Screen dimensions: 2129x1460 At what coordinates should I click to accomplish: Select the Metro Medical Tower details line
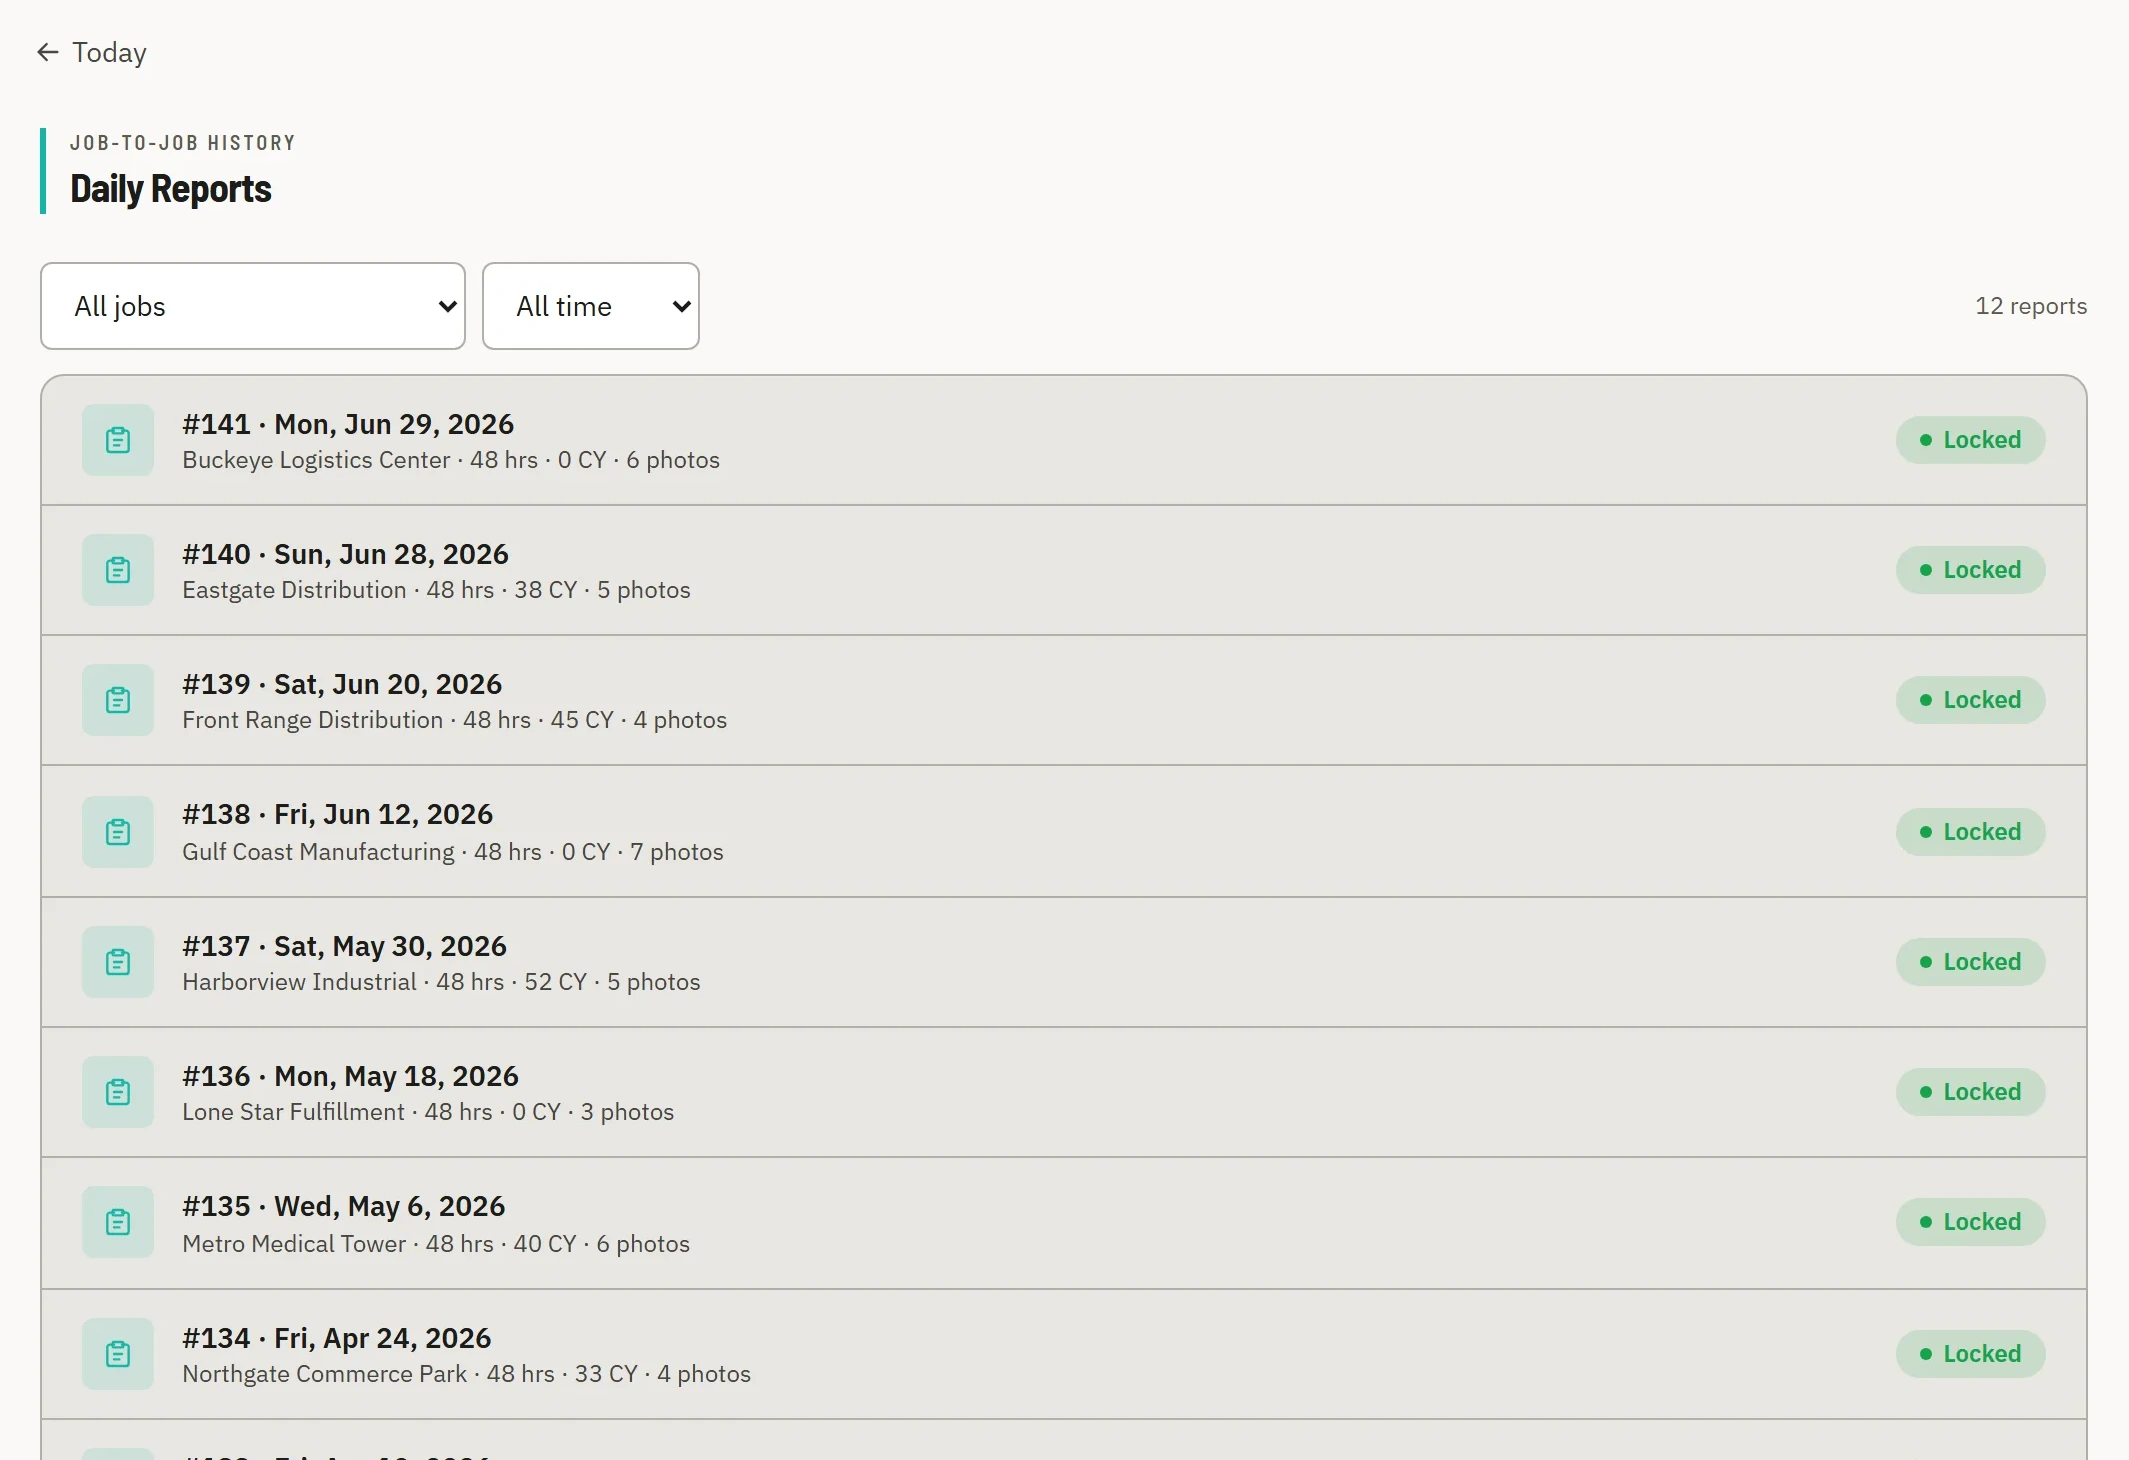[x=436, y=1244]
